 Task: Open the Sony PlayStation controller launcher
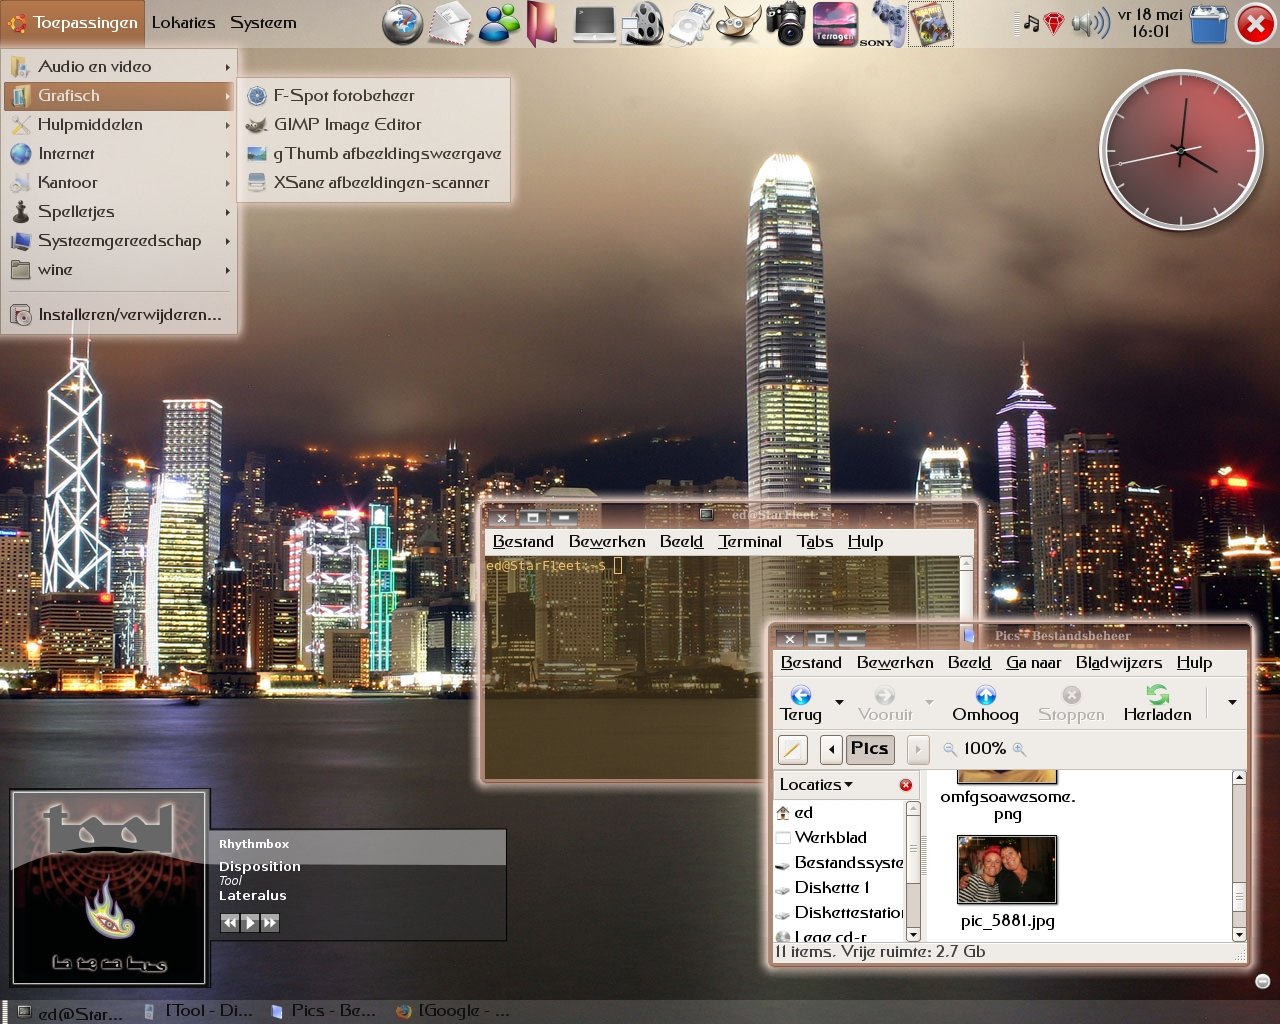[x=882, y=24]
